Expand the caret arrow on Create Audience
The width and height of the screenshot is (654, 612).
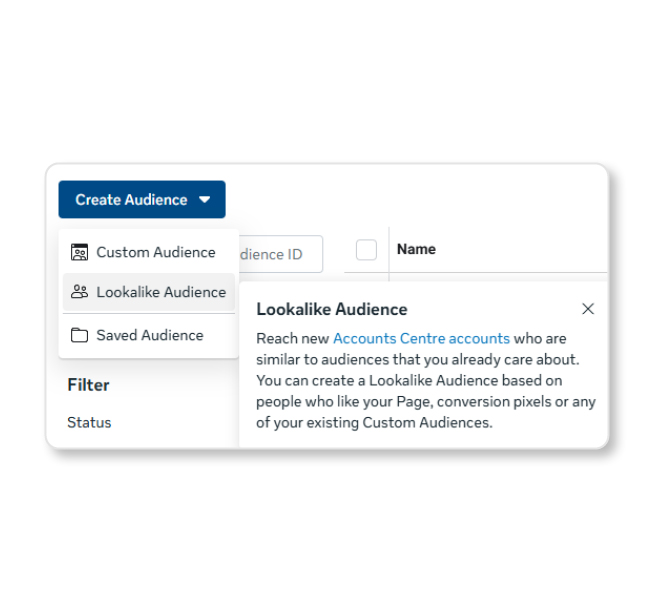pos(204,200)
